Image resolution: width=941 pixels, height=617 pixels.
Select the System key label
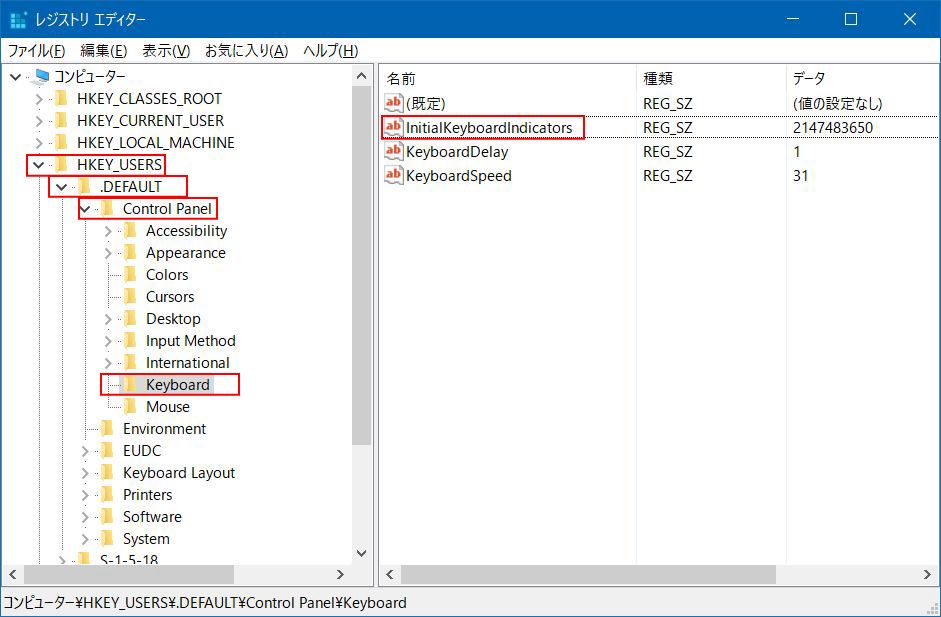pos(146,539)
